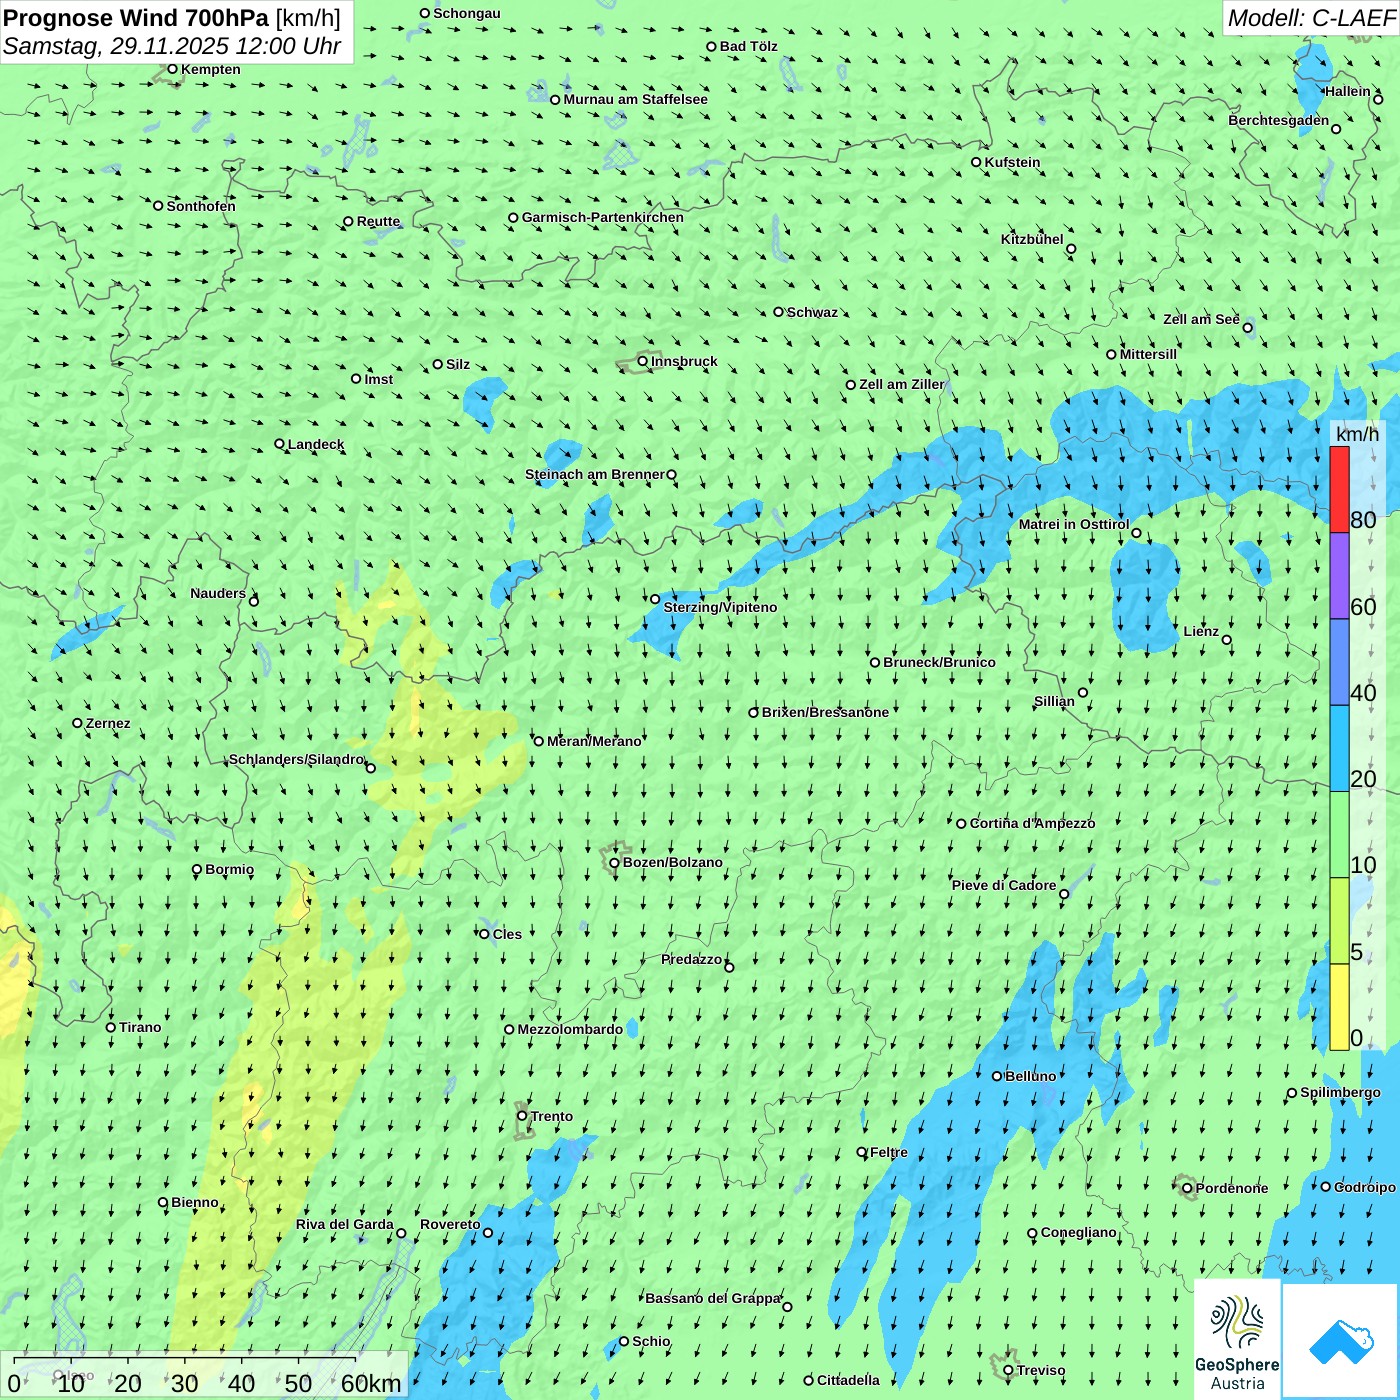Click the Kufstein location marker circle

pyautogui.click(x=976, y=162)
